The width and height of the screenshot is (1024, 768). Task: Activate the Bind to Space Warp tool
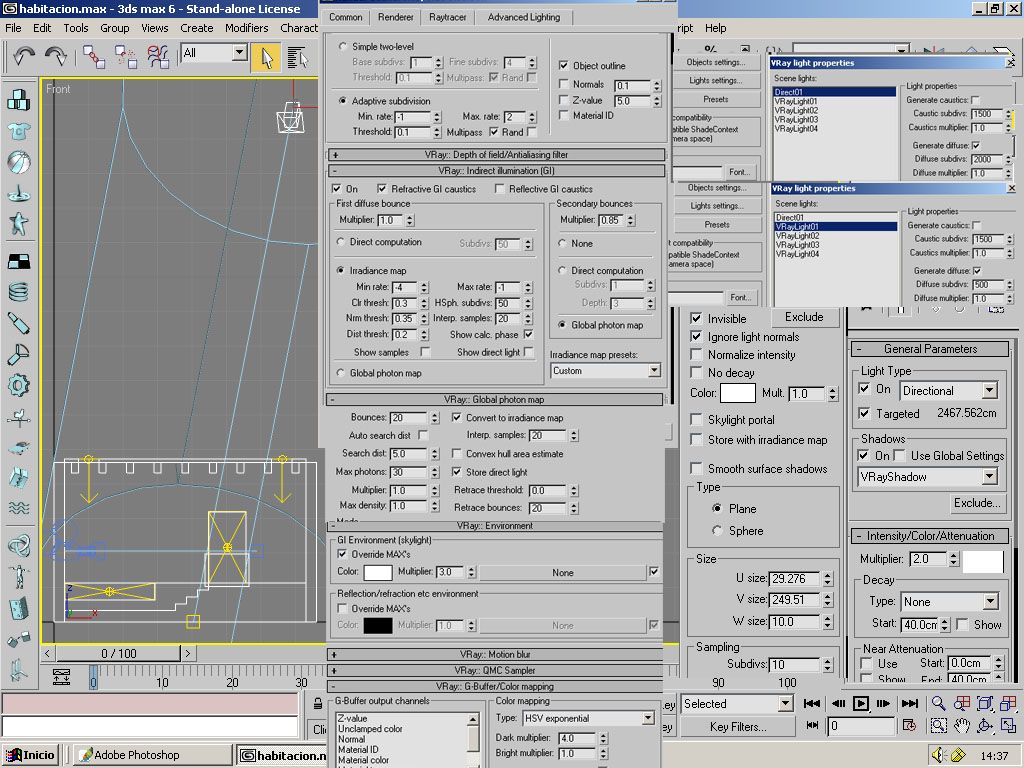pyautogui.click(x=158, y=57)
